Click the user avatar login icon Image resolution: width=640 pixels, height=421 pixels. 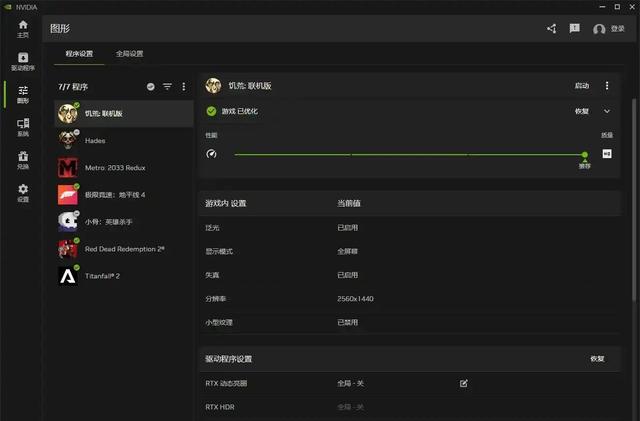click(599, 29)
